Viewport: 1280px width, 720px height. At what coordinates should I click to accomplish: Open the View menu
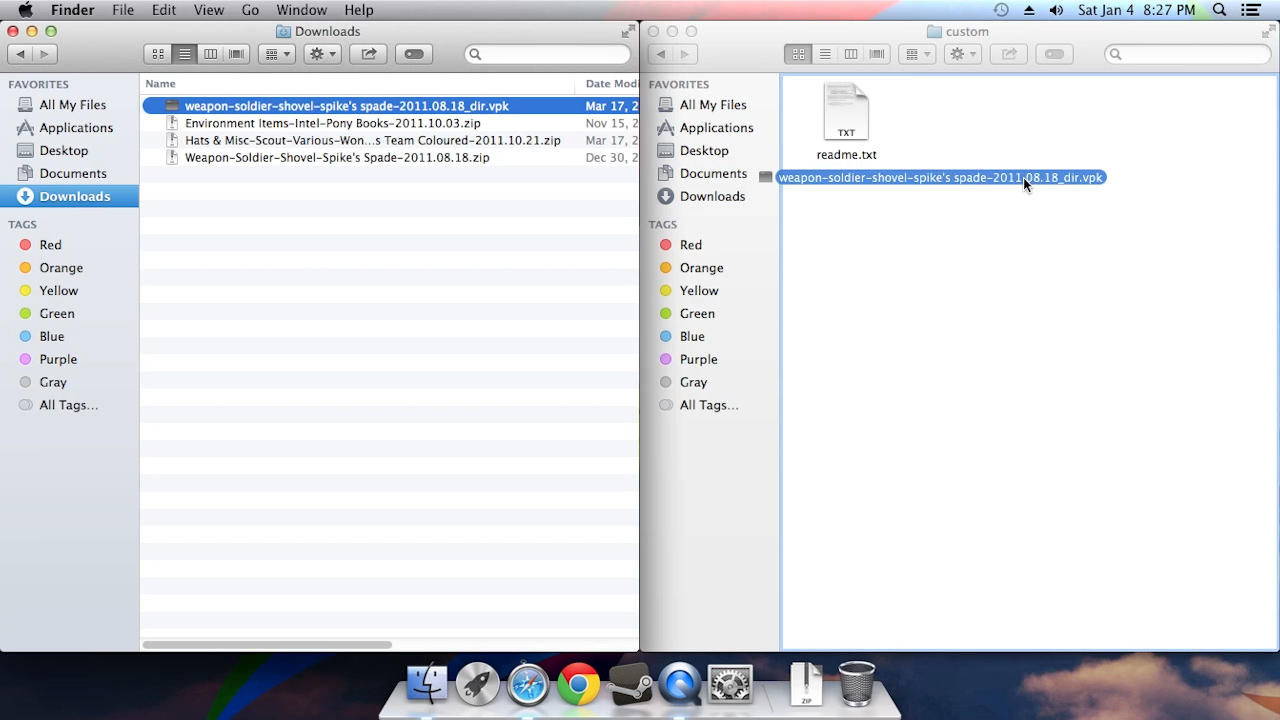click(x=208, y=10)
